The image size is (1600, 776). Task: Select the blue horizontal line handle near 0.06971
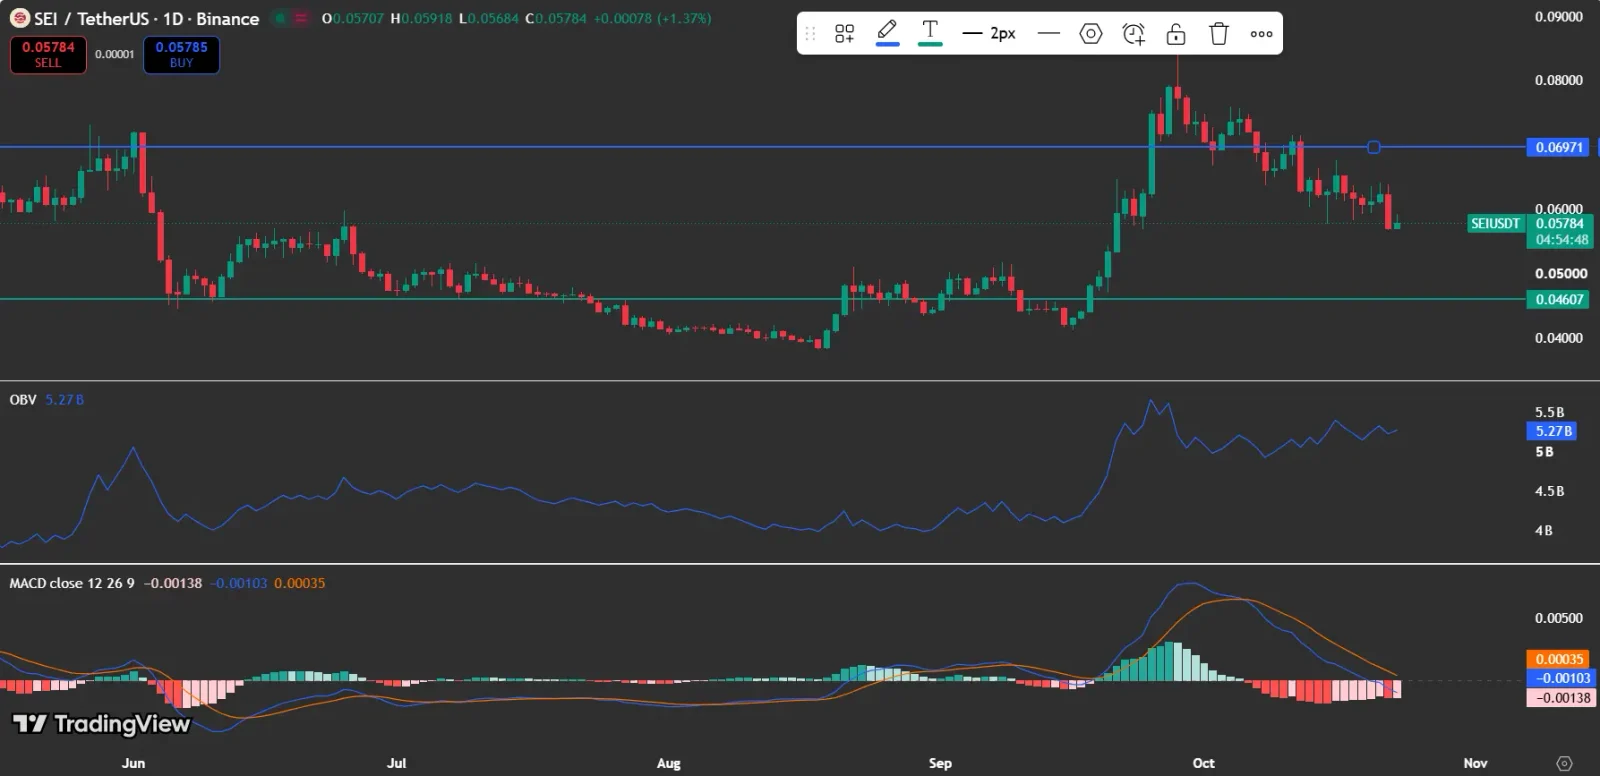coord(1374,147)
